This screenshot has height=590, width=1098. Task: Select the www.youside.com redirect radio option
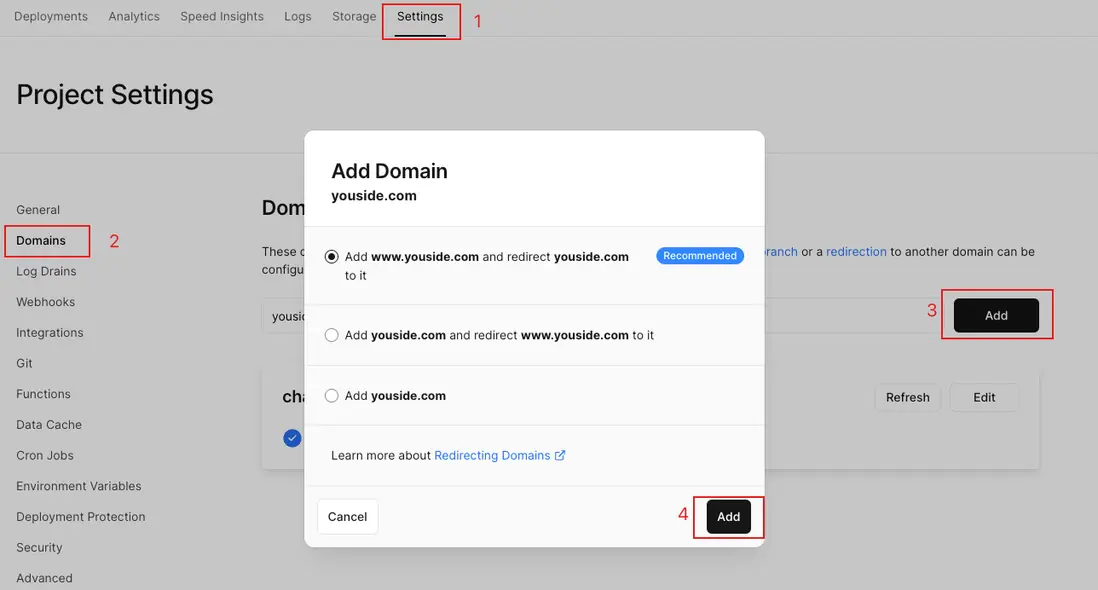(331, 257)
